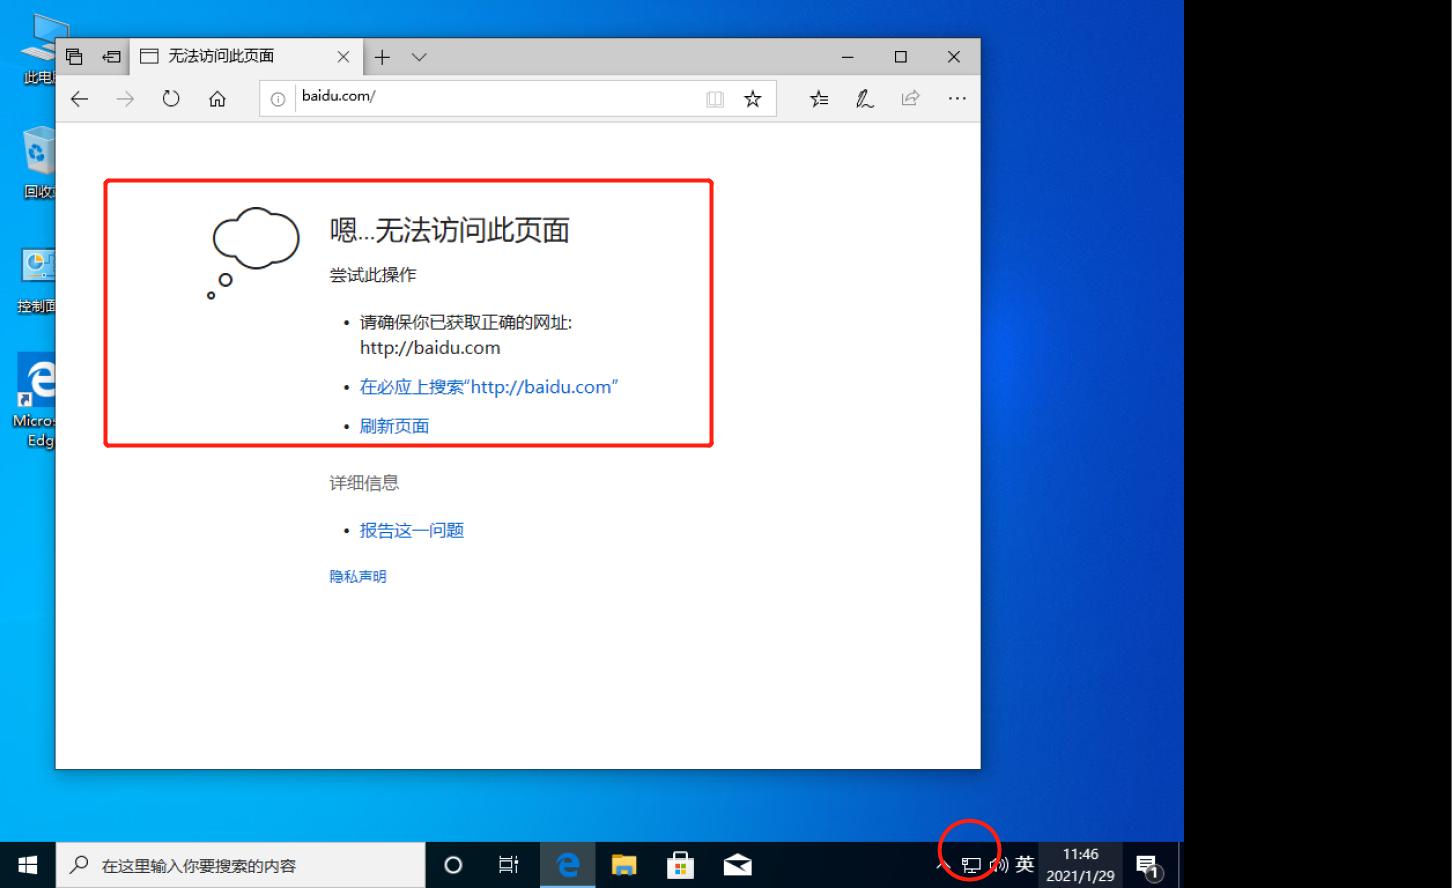Open the Favorites hub in Edge toolbar
1452x888 pixels.
[x=819, y=98]
